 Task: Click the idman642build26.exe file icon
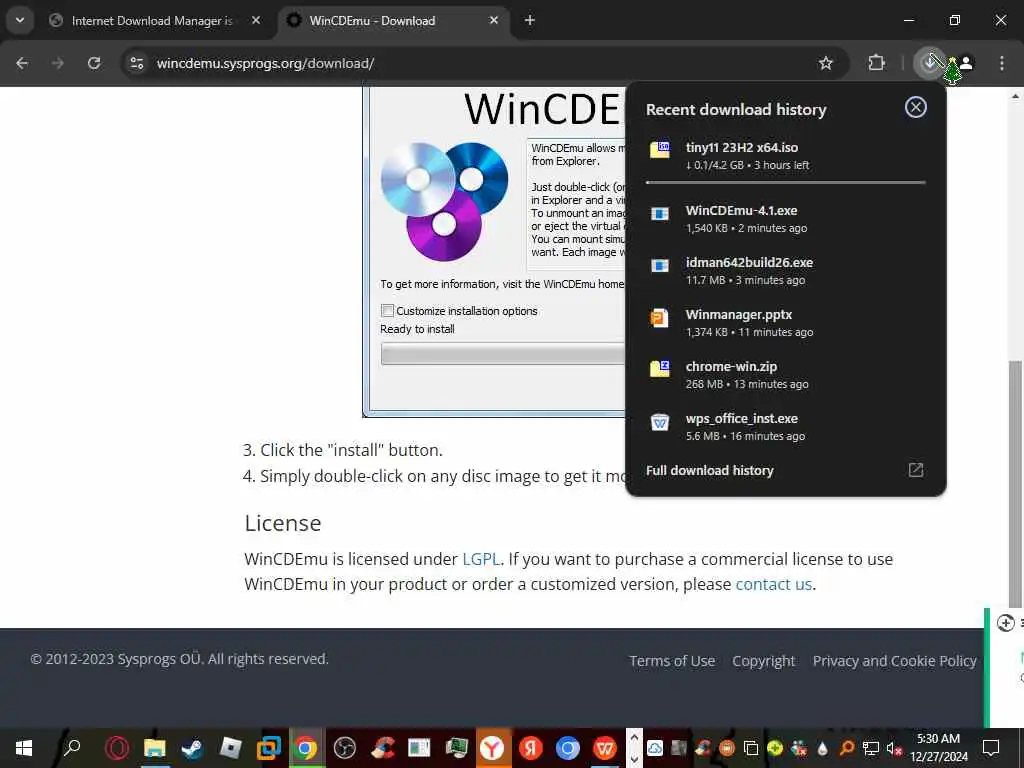[x=660, y=265]
